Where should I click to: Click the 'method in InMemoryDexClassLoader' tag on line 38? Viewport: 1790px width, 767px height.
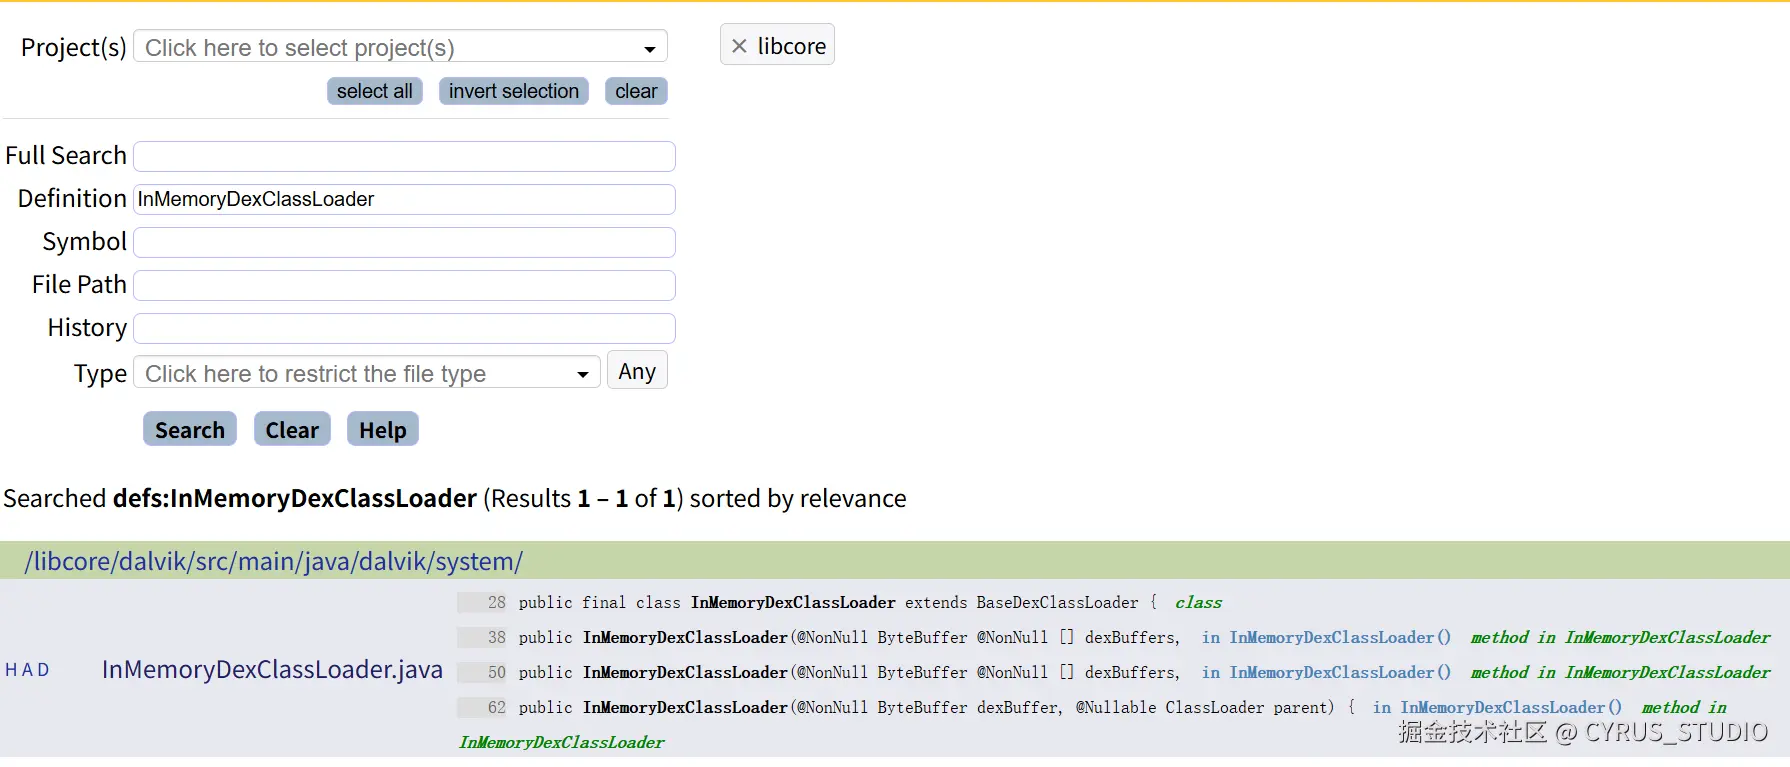point(1620,637)
